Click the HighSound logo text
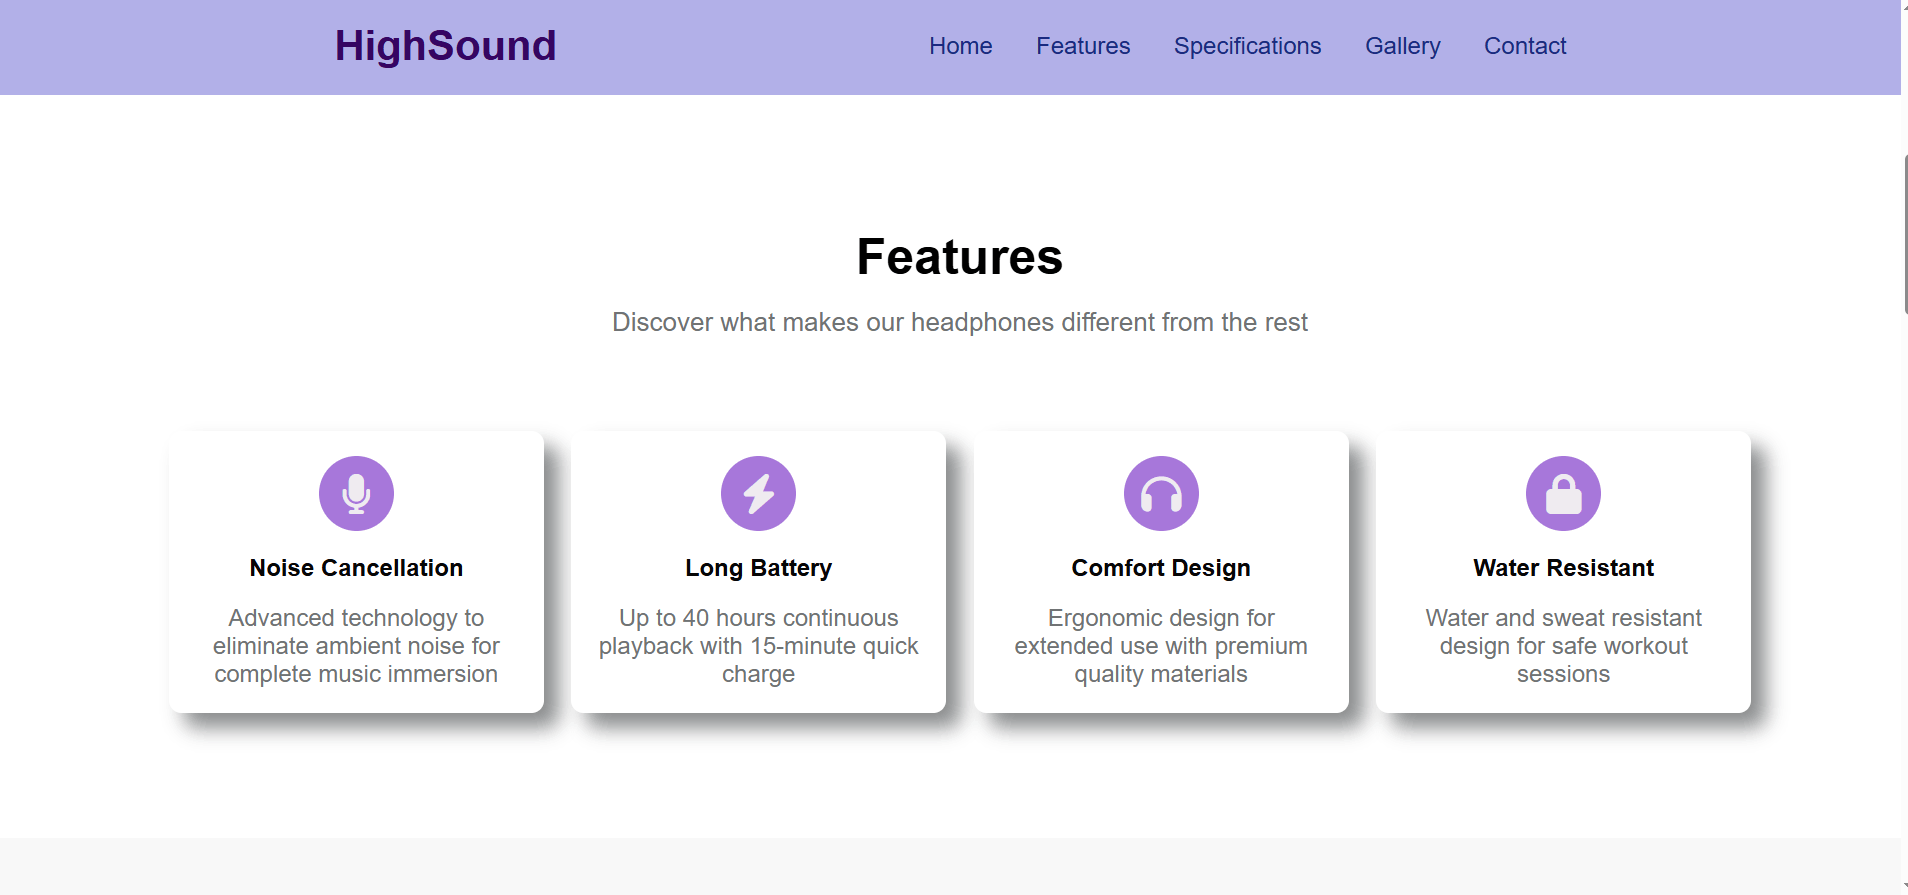 point(445,46)
